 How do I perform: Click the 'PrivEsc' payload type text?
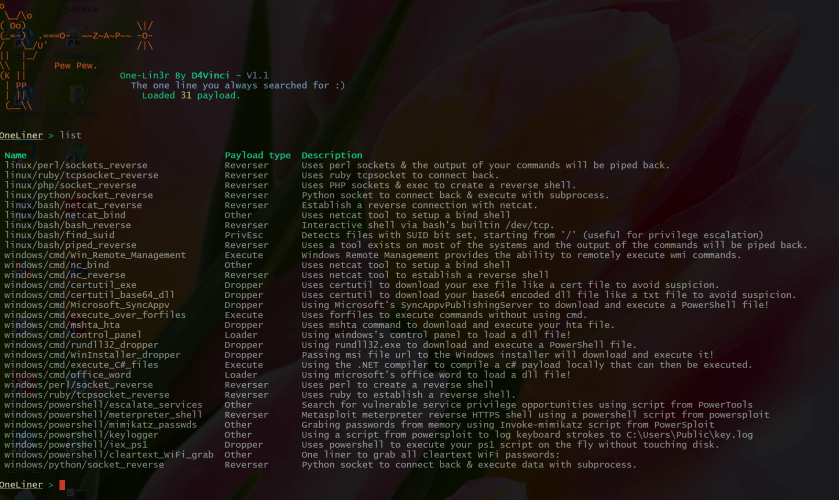click(243, 235)
